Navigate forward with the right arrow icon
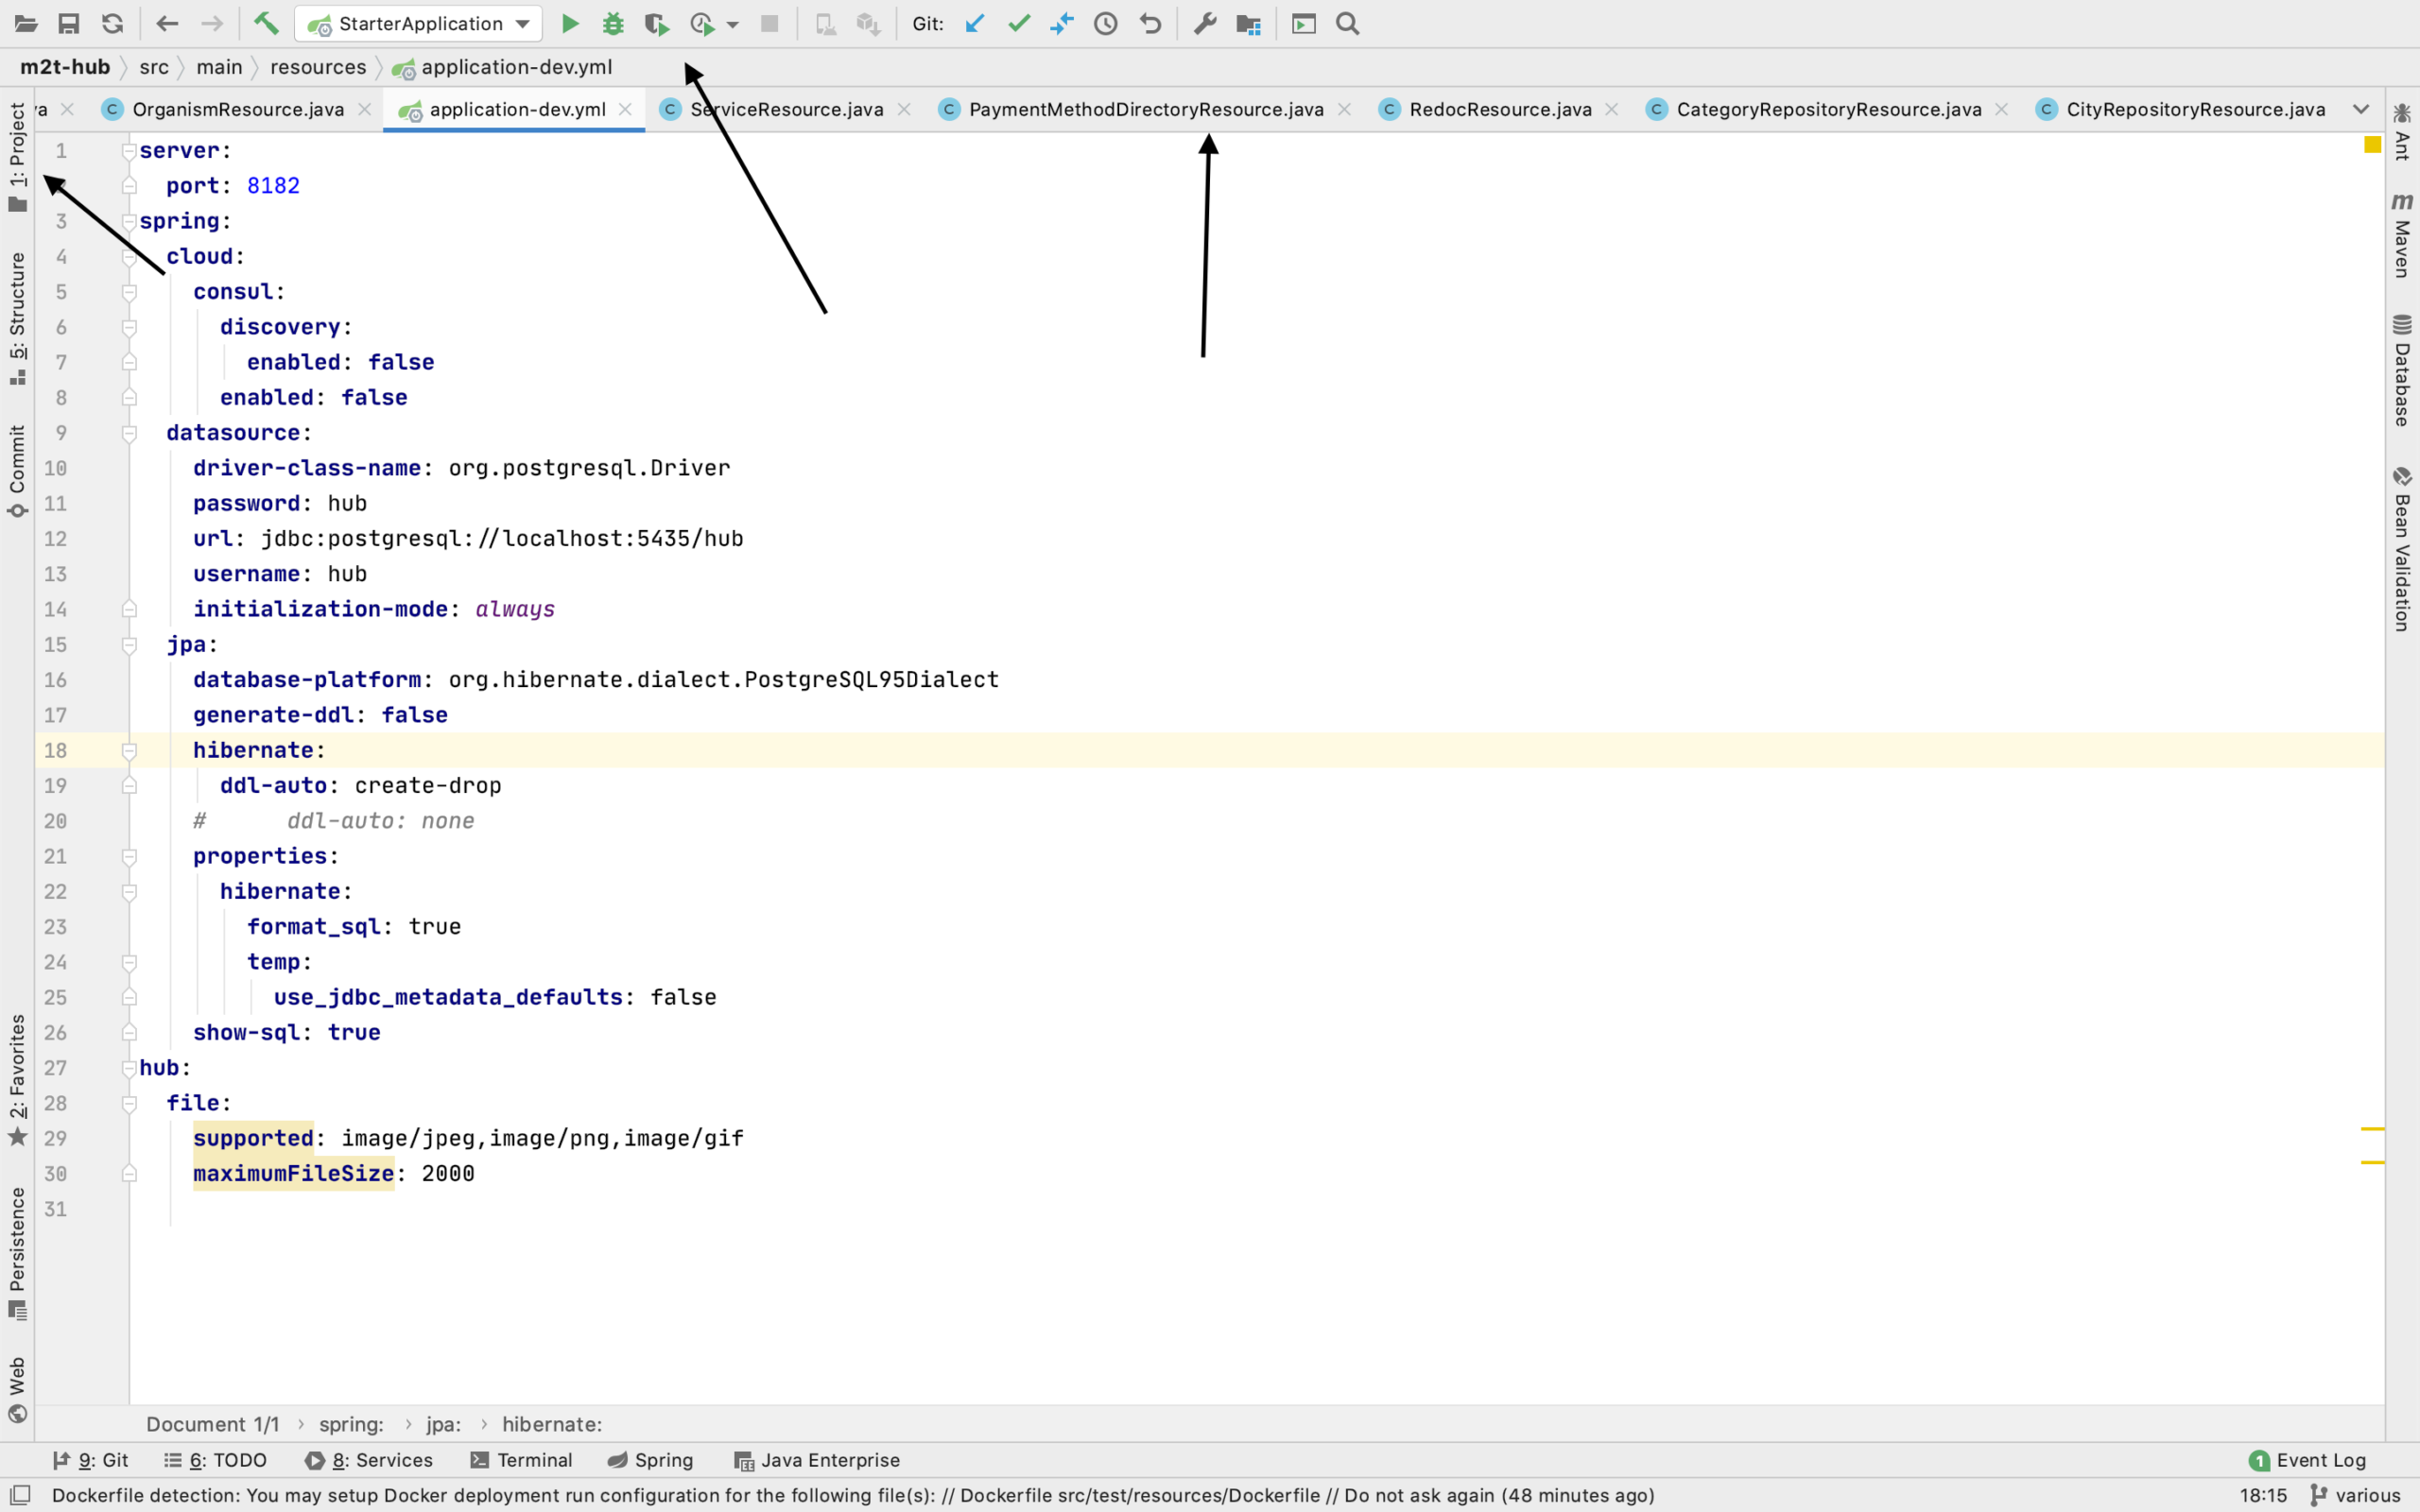This screenshot has width=2420, height=1512. pyautogui.click(x=211, y=24)
